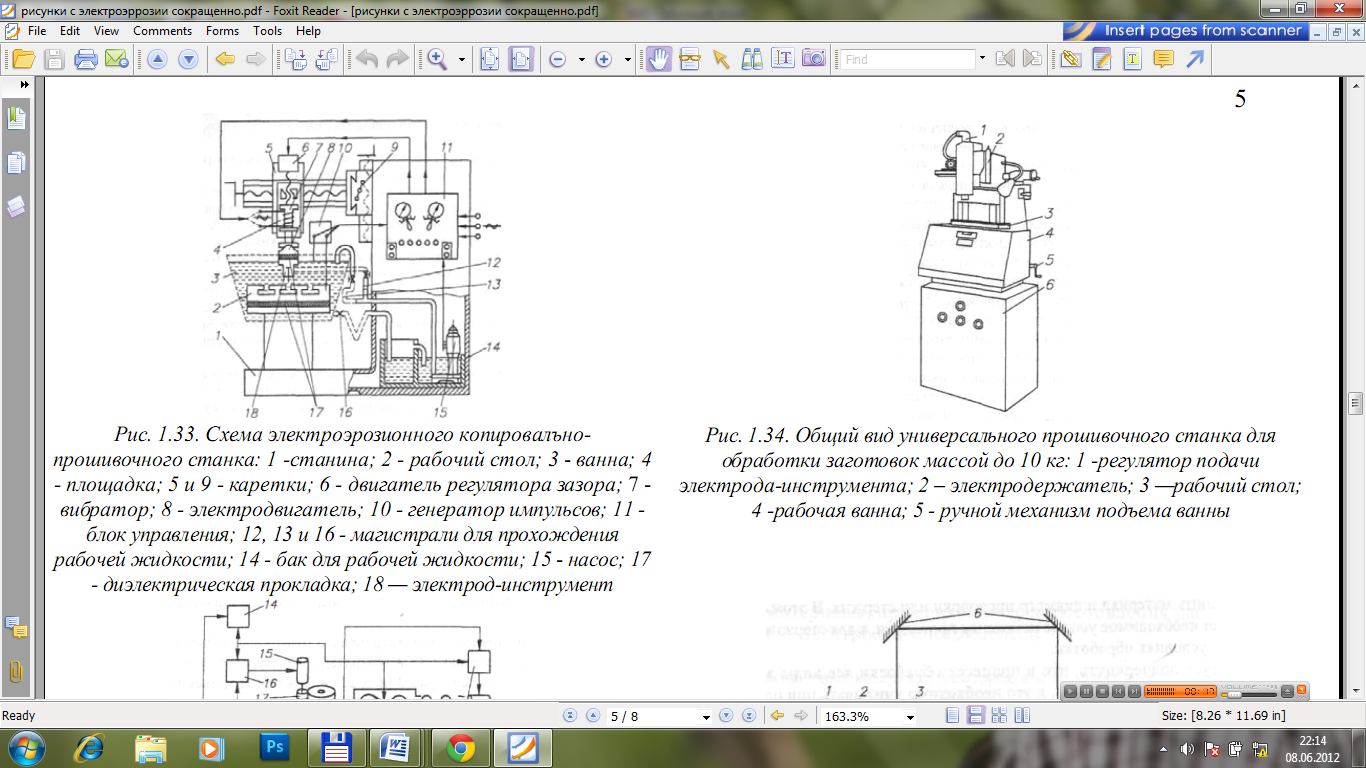Open the Attachments panel in sidebar

(x=16, y=671)
